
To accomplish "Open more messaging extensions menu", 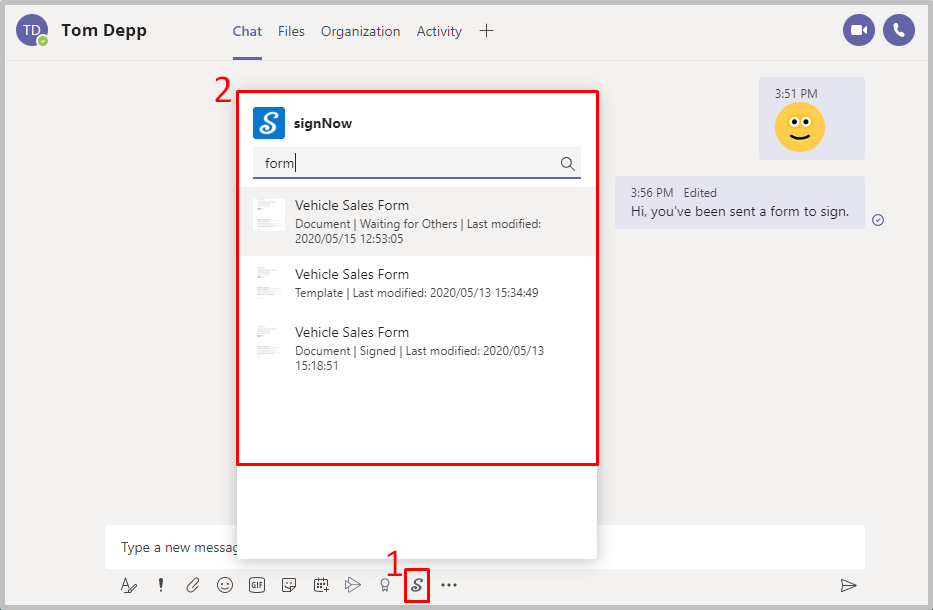I will click(x=449, y=585).
